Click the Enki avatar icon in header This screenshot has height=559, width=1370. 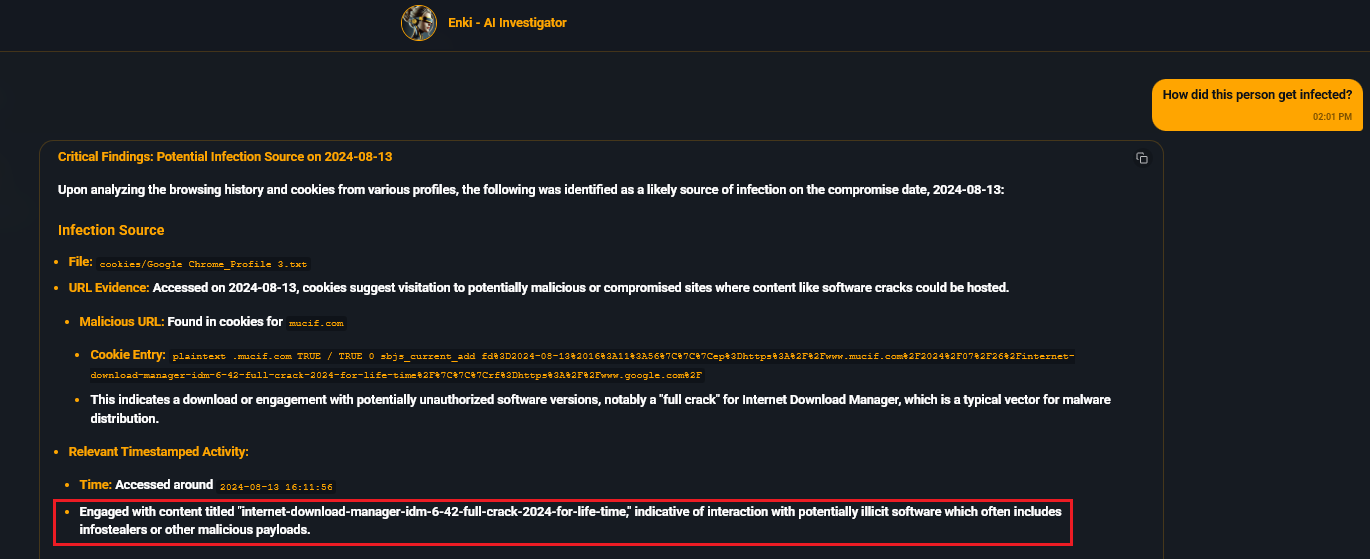coord(418,23)
